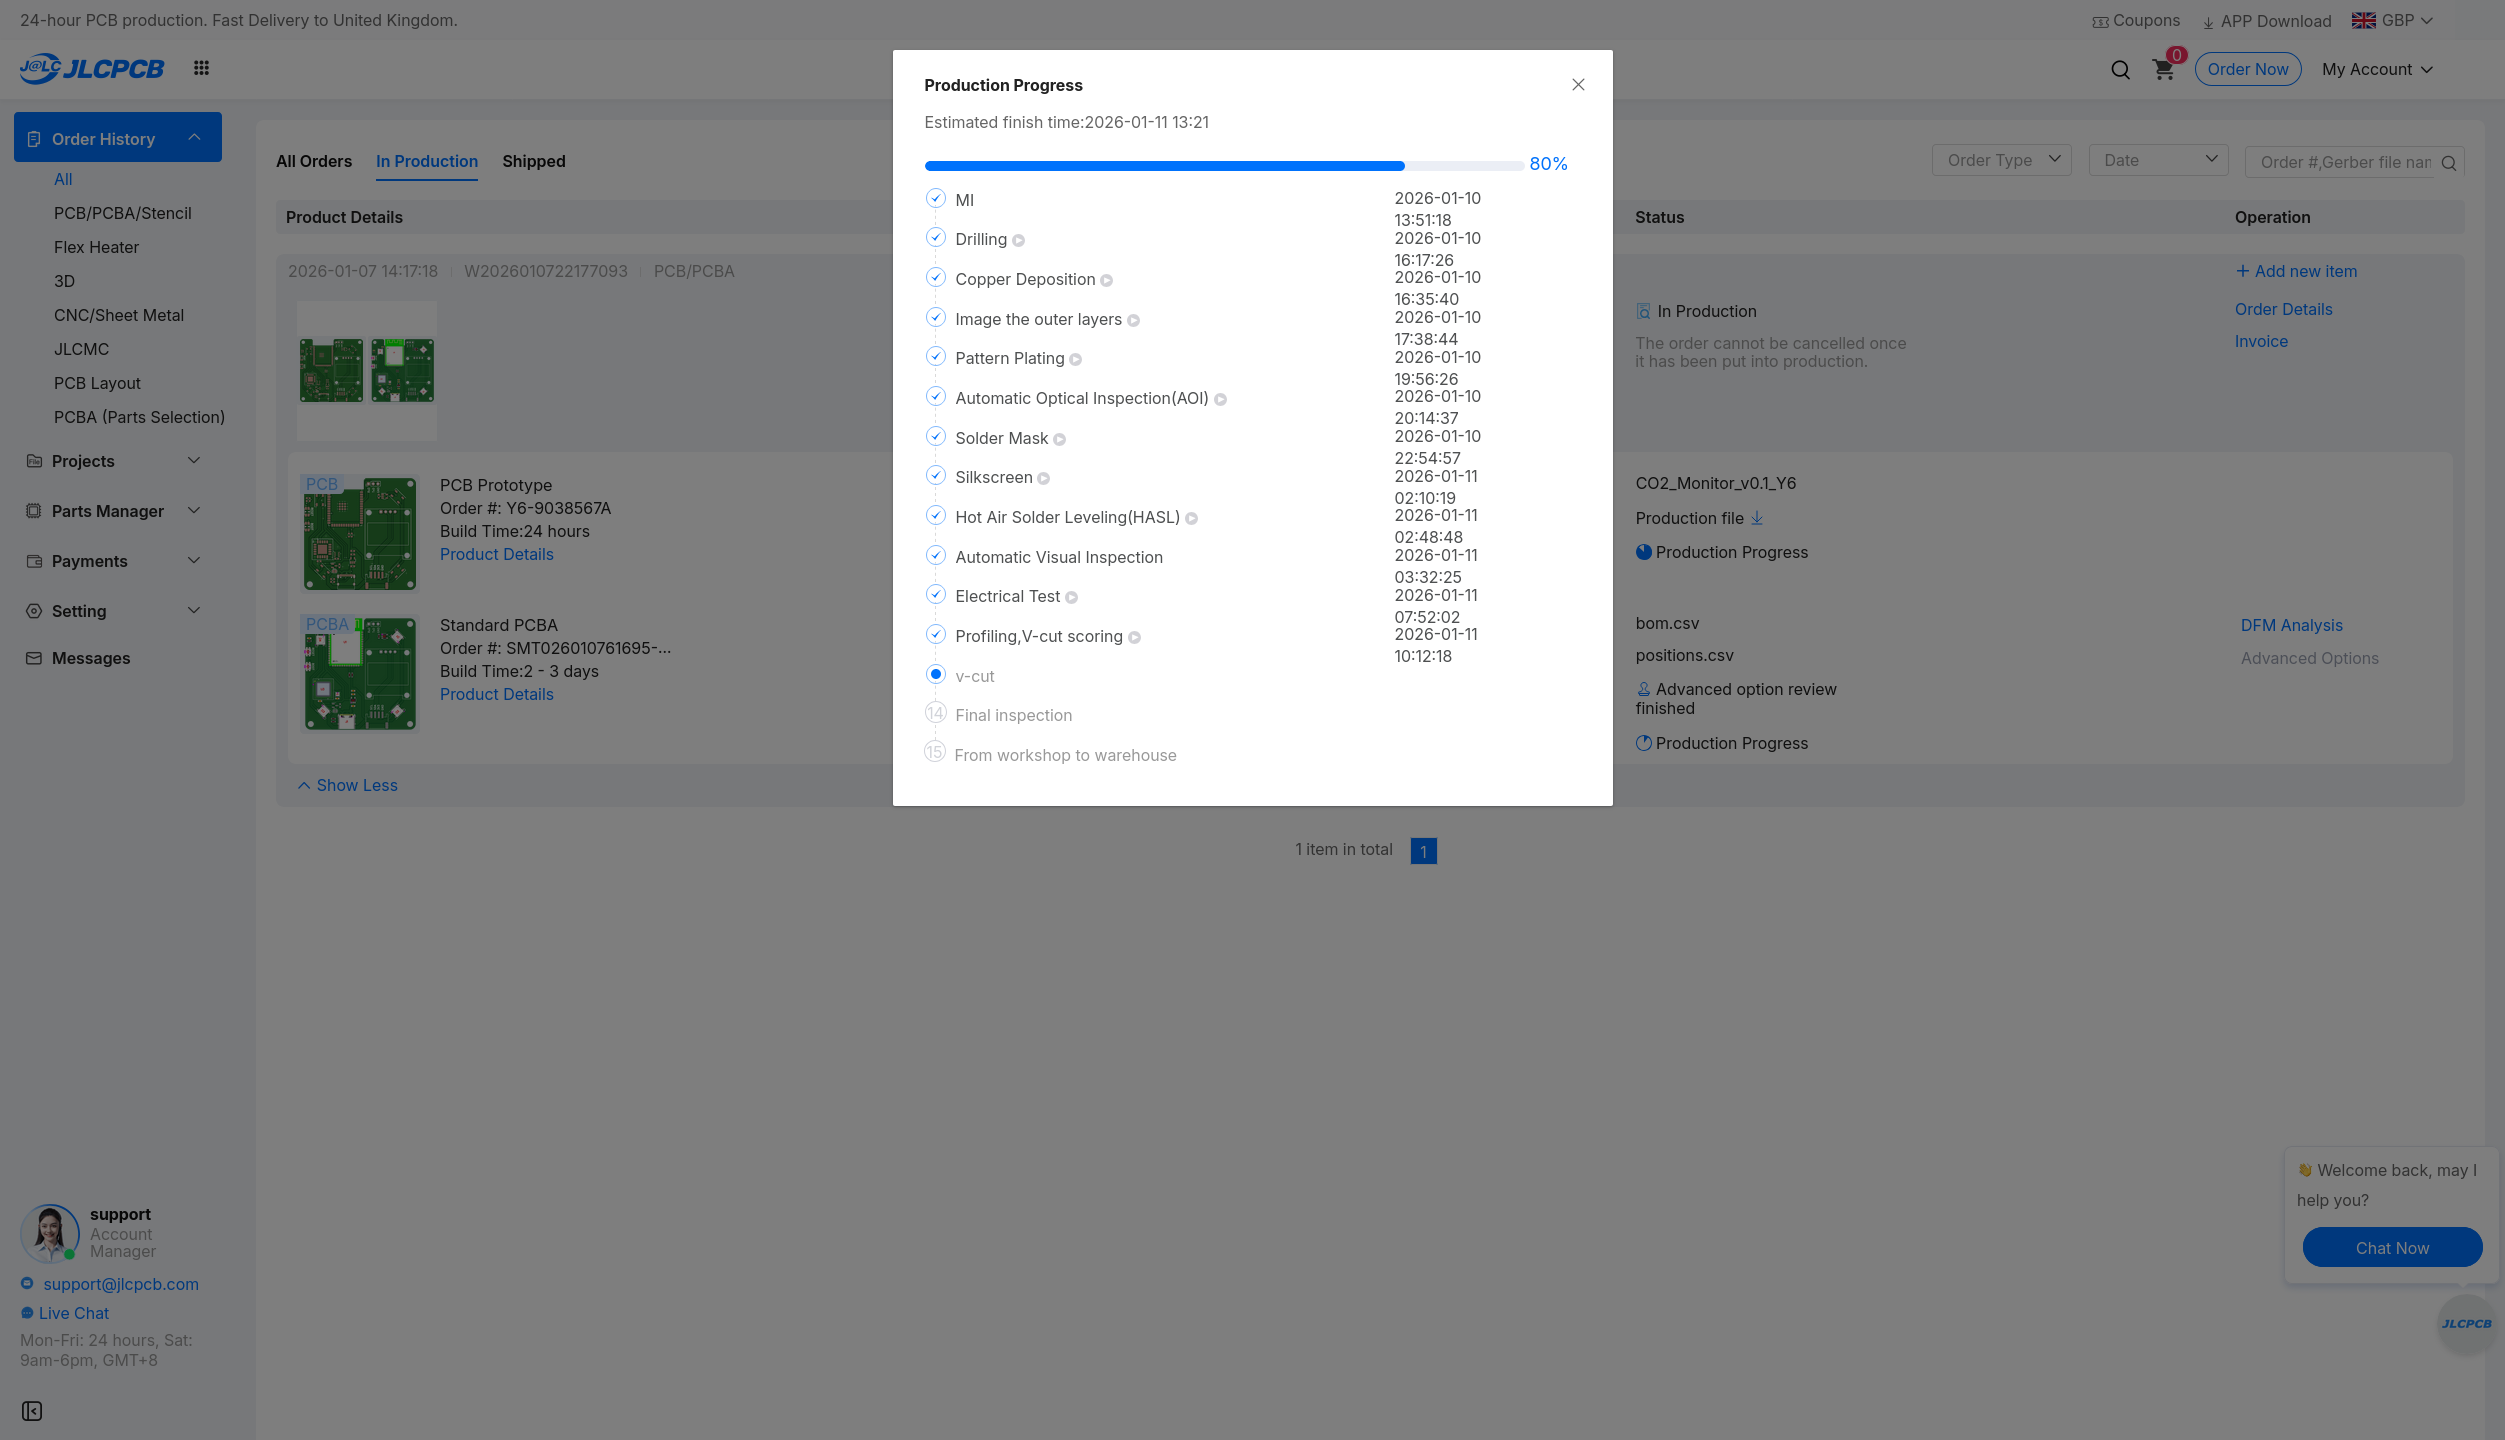Image resolution: width=2505 pixels, height=1440 pixels.
Task: Collapse the sidebar with bottom-left icon
Action: (x=32, y=1411)
